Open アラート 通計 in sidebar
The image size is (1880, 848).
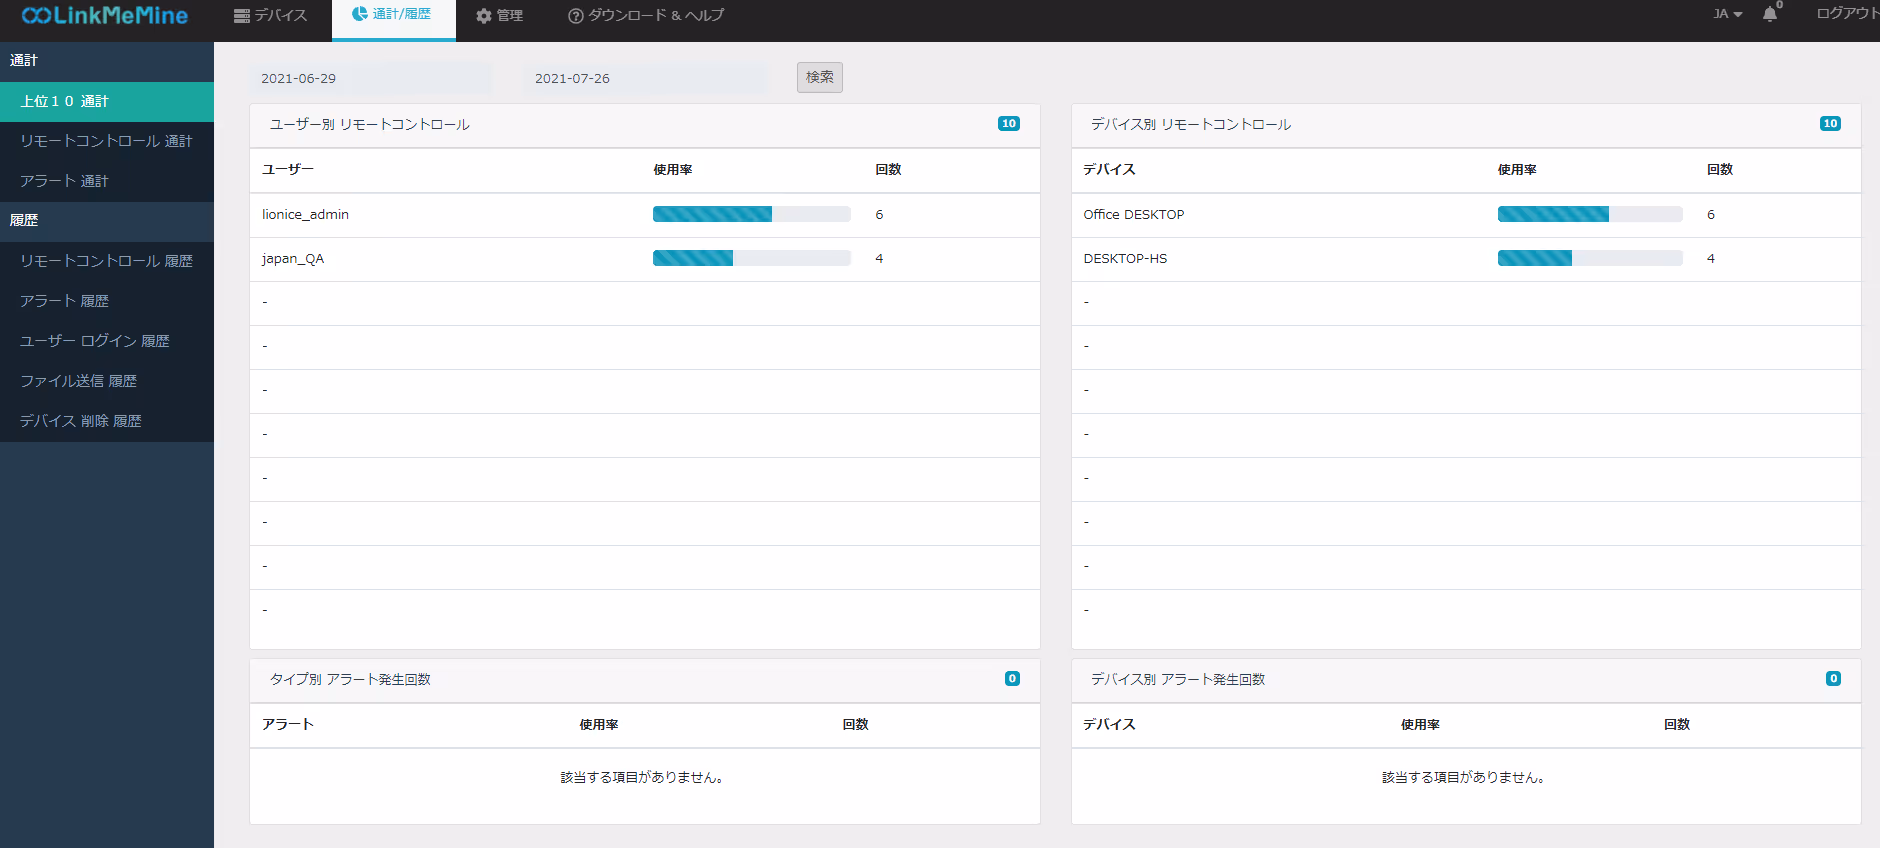coord(107,181)
